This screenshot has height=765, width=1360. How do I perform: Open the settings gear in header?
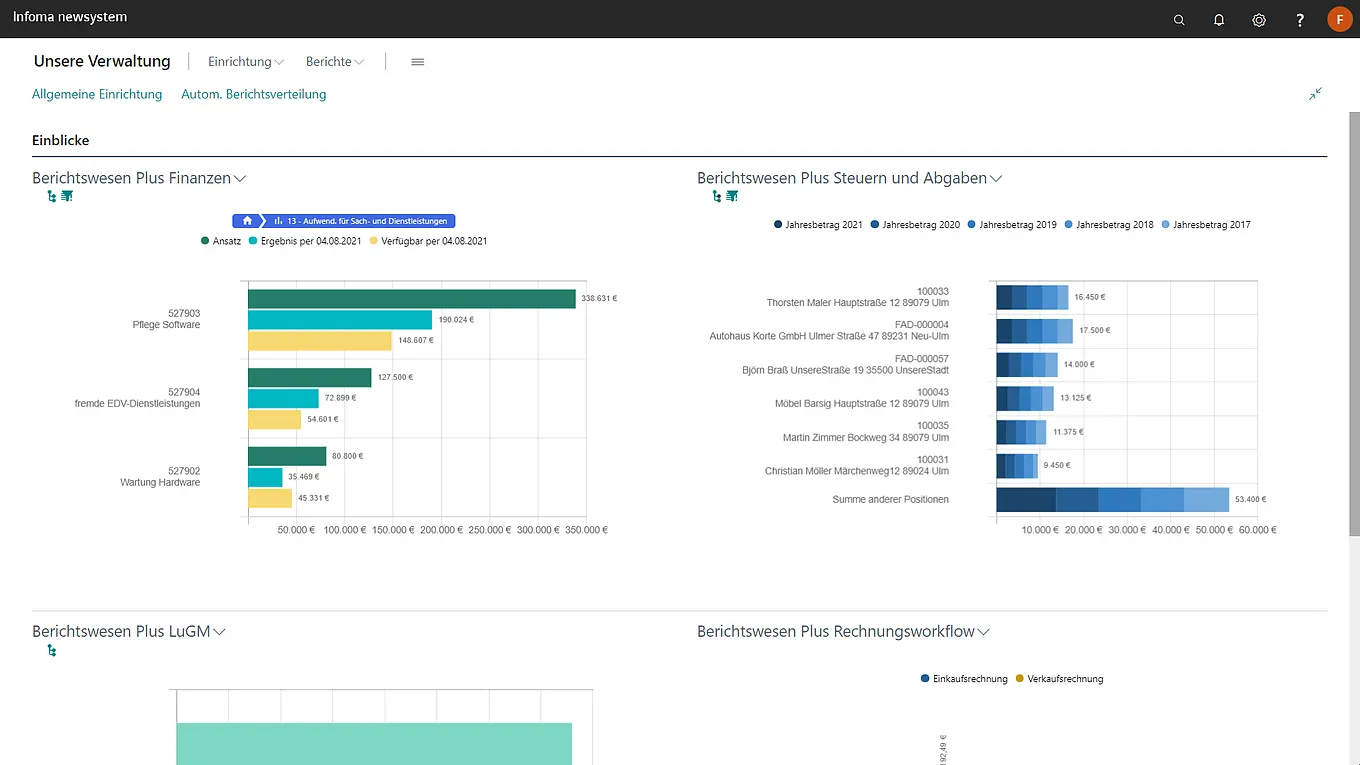point(1259,20)
